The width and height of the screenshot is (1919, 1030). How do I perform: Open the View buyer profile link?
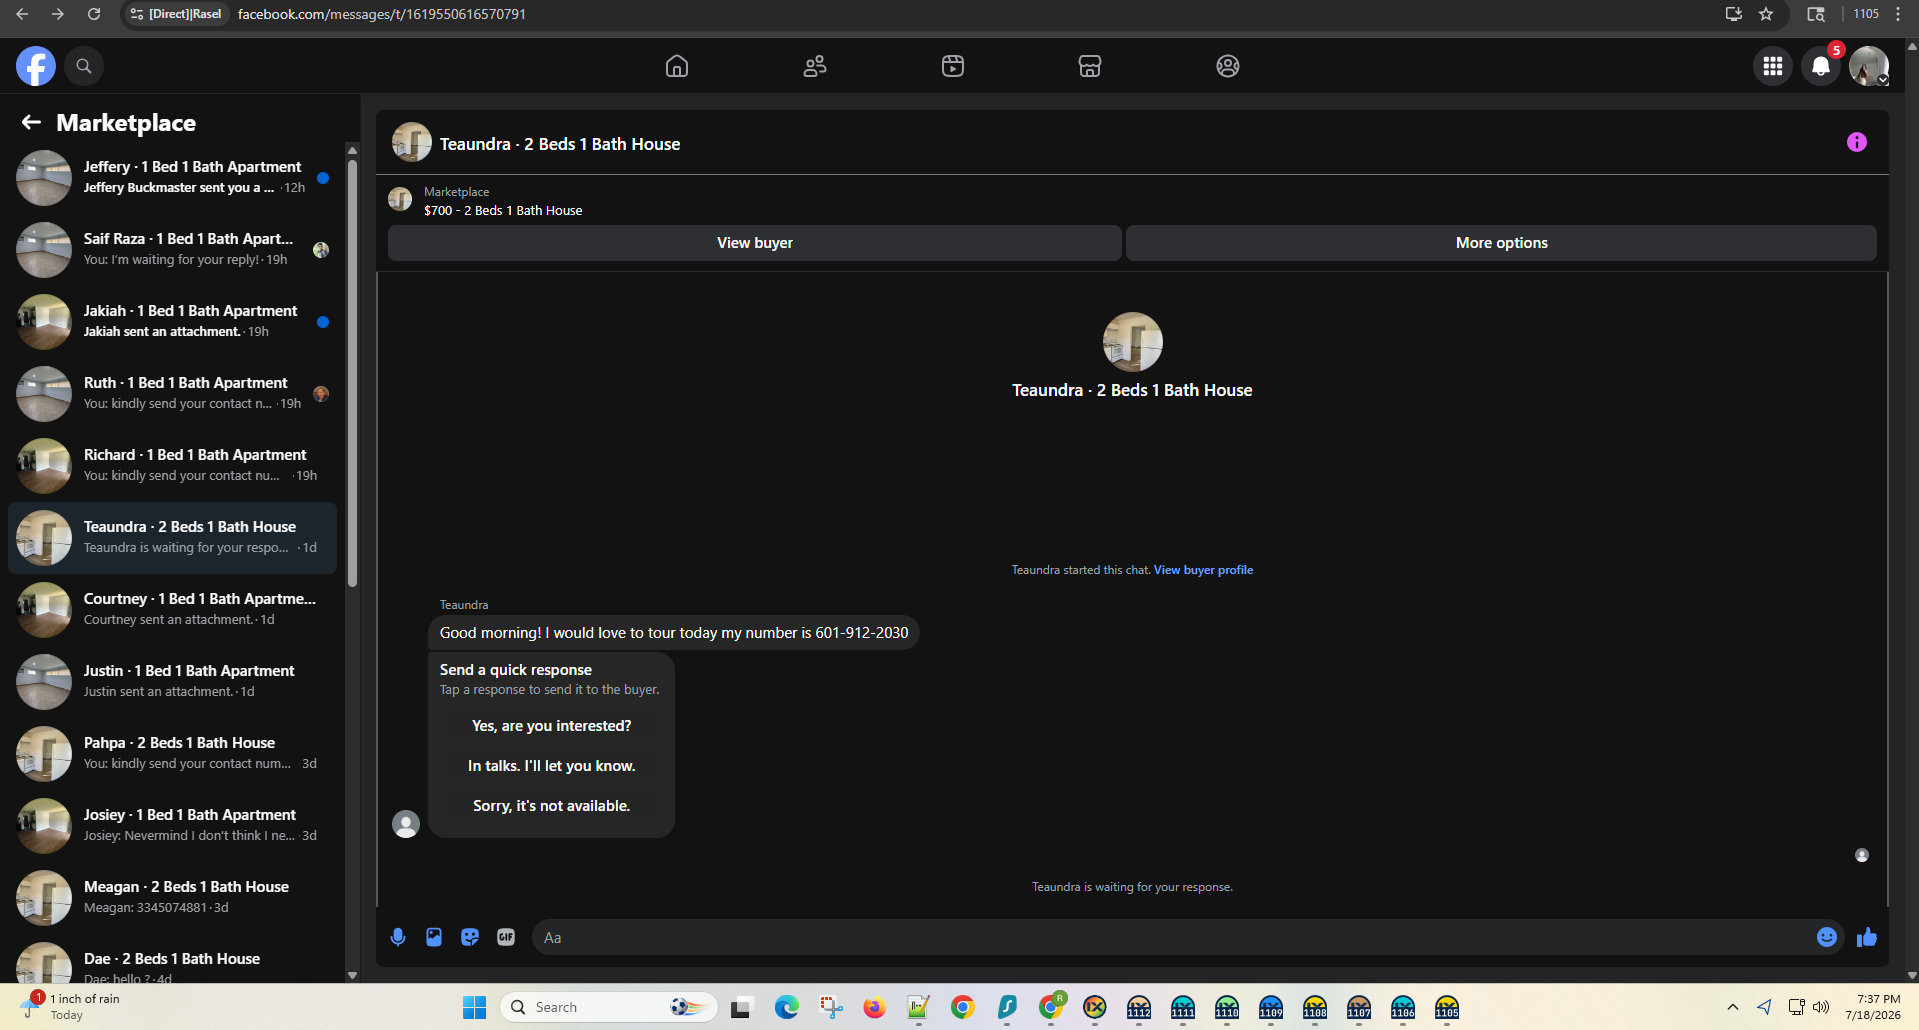pyautogui.click(x=1203, y=570)
